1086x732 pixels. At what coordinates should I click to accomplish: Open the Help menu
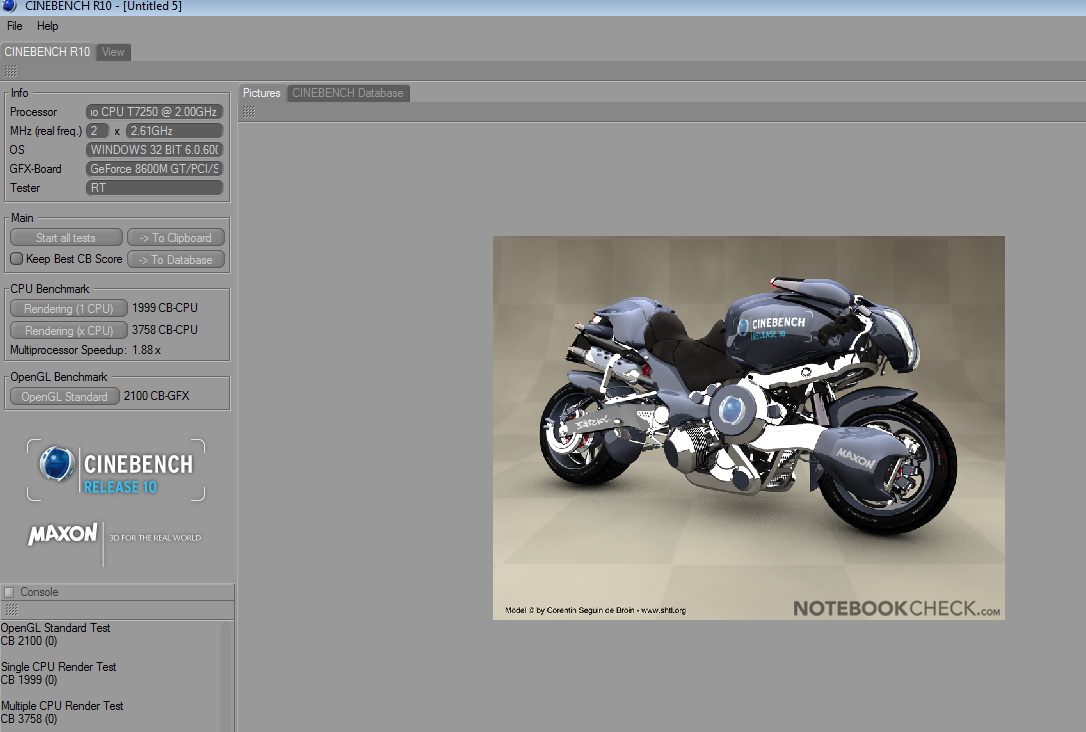click(x=47, y=26)
